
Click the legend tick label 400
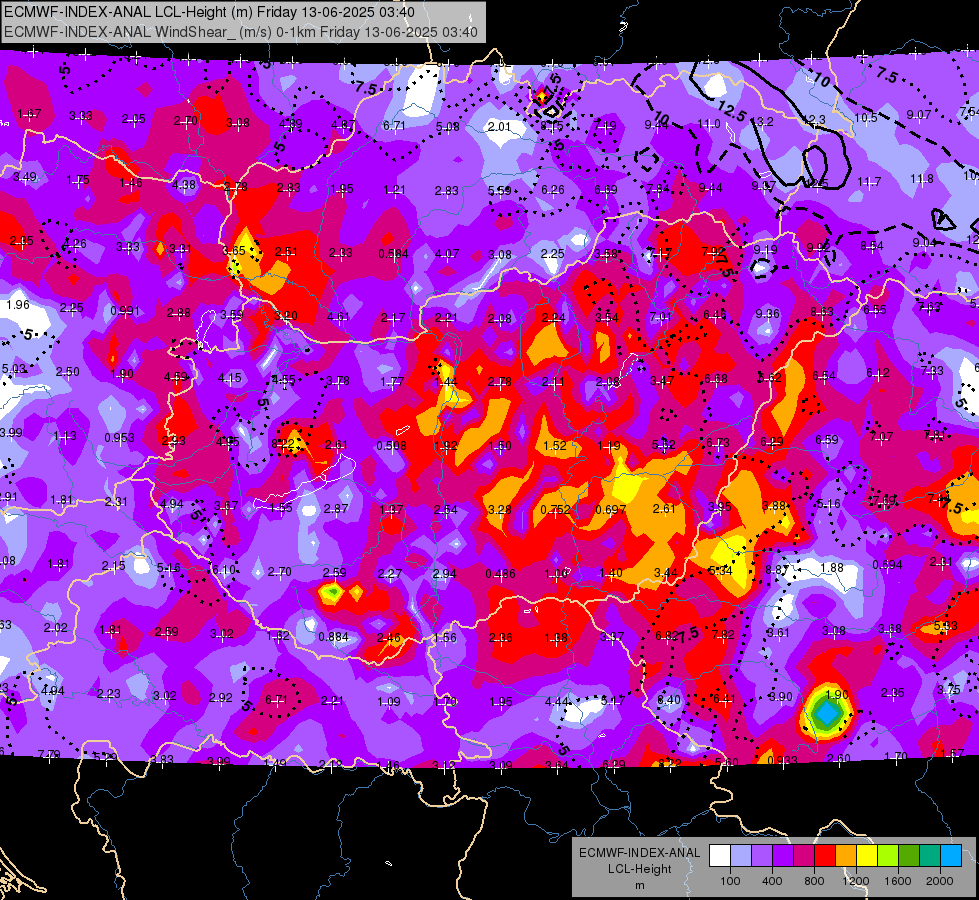pos(772,881)
